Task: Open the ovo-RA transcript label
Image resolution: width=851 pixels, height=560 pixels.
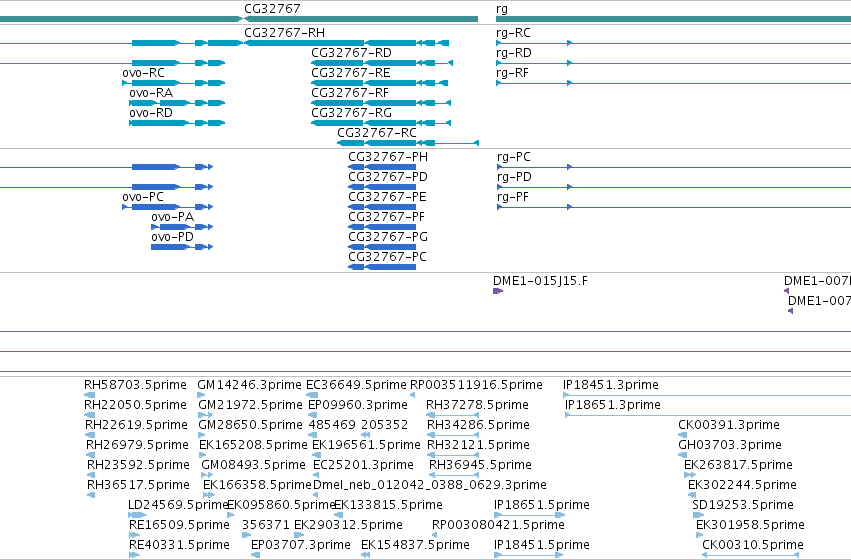Action: point(151,93)
